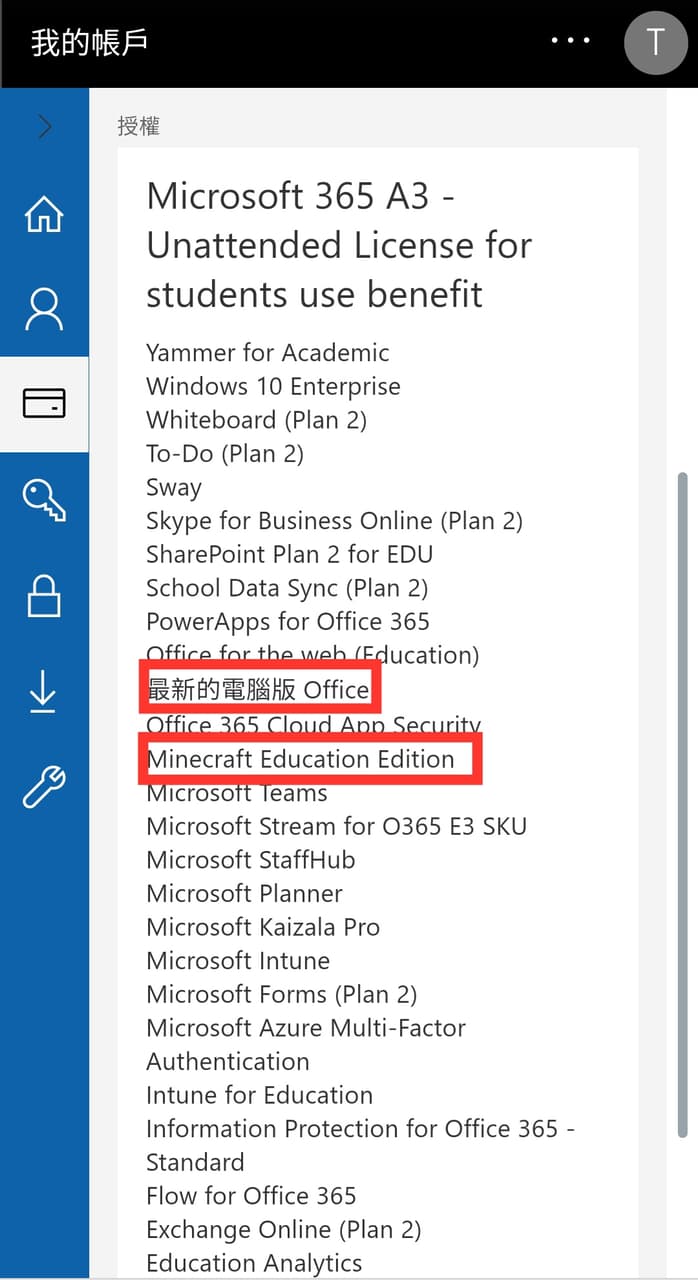Viewport: 698px width, 1280px height.
Task: Click Office for the web (Education)
Action: click(x=313, y=656)
